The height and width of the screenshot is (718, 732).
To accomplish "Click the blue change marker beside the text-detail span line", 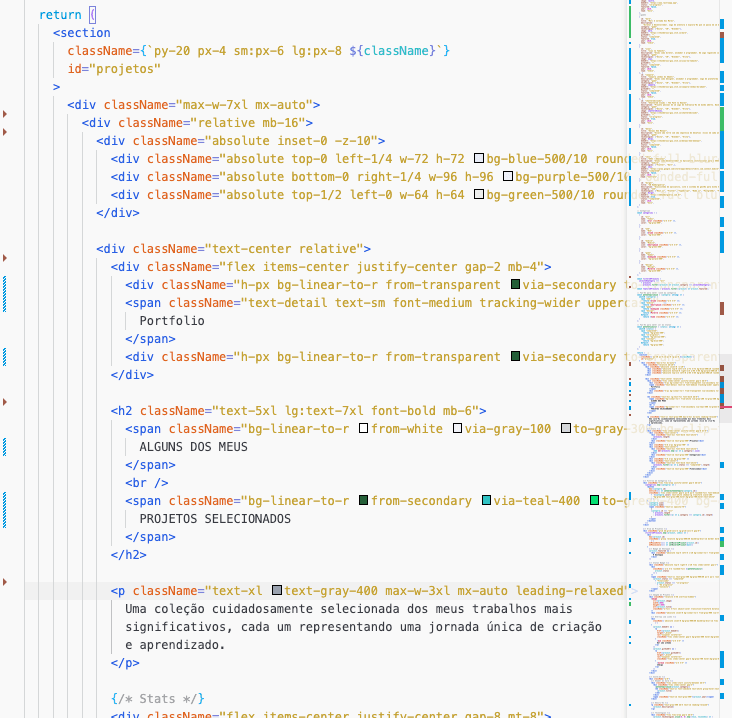I will pyautogui.click(x=5, y=294).
